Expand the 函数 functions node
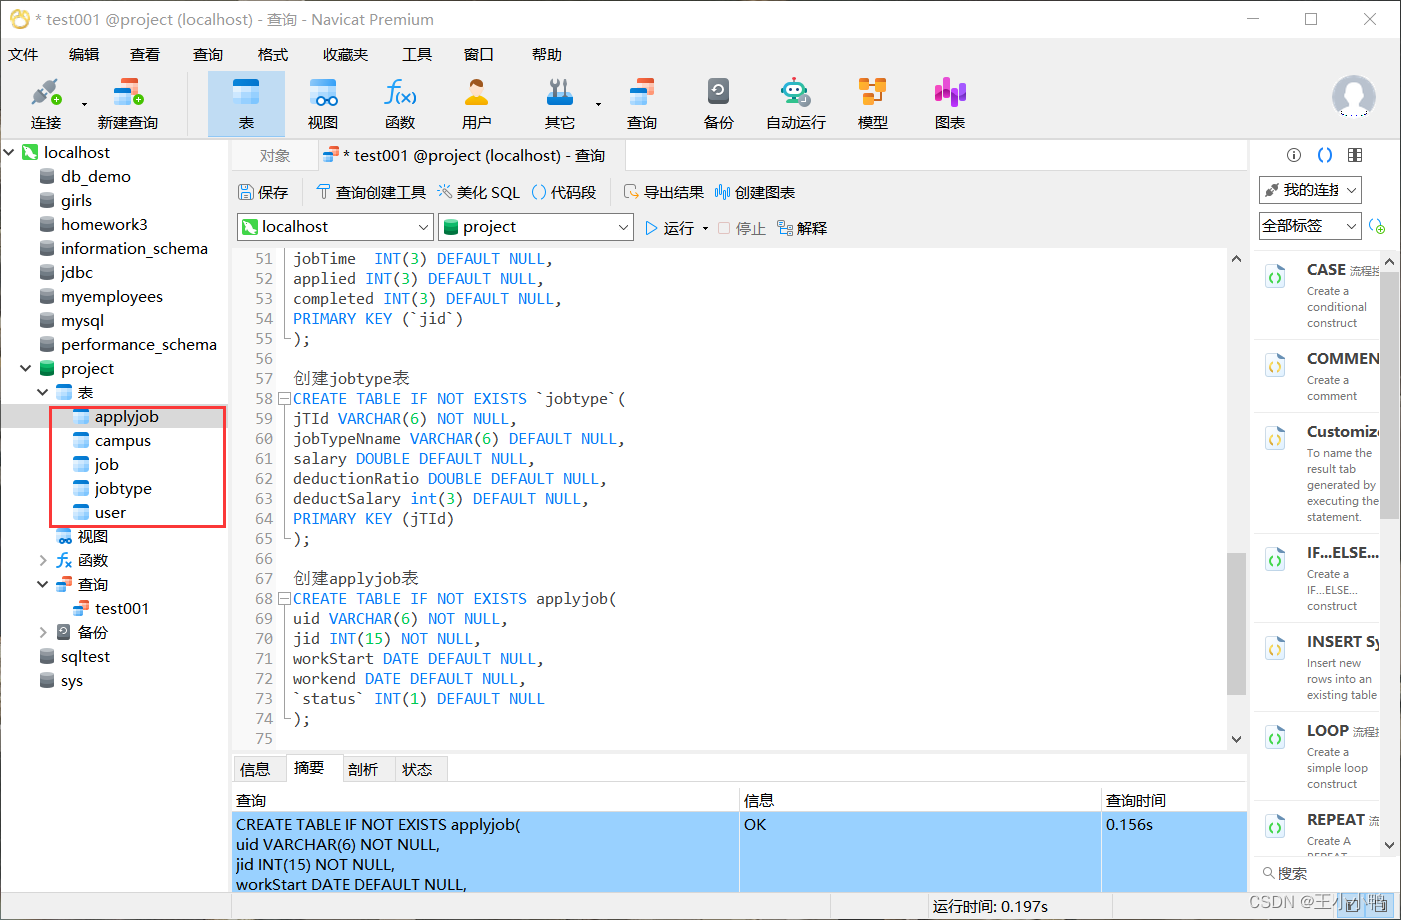 tap(43, 560)
